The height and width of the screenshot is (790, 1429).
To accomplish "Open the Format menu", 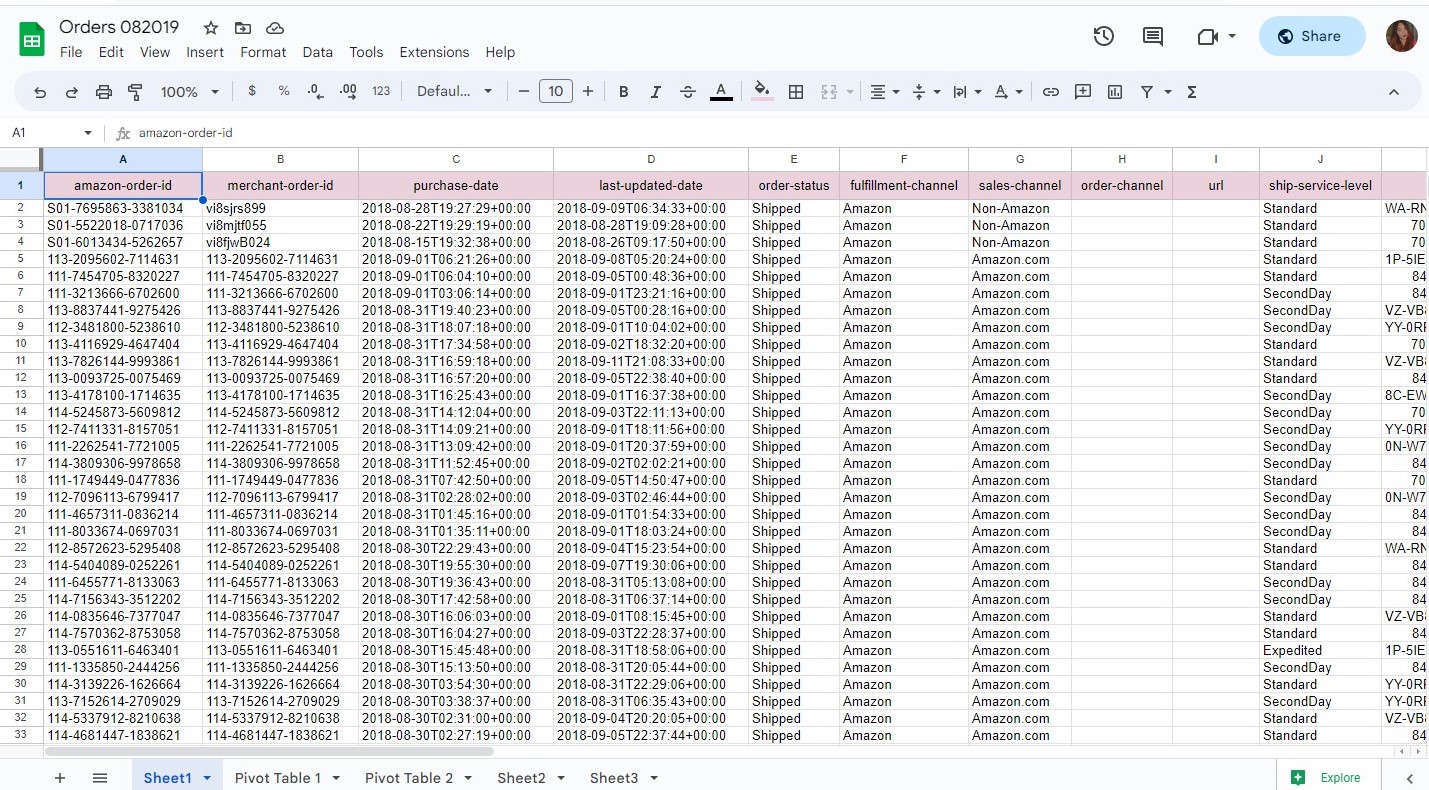I will 263,52.
